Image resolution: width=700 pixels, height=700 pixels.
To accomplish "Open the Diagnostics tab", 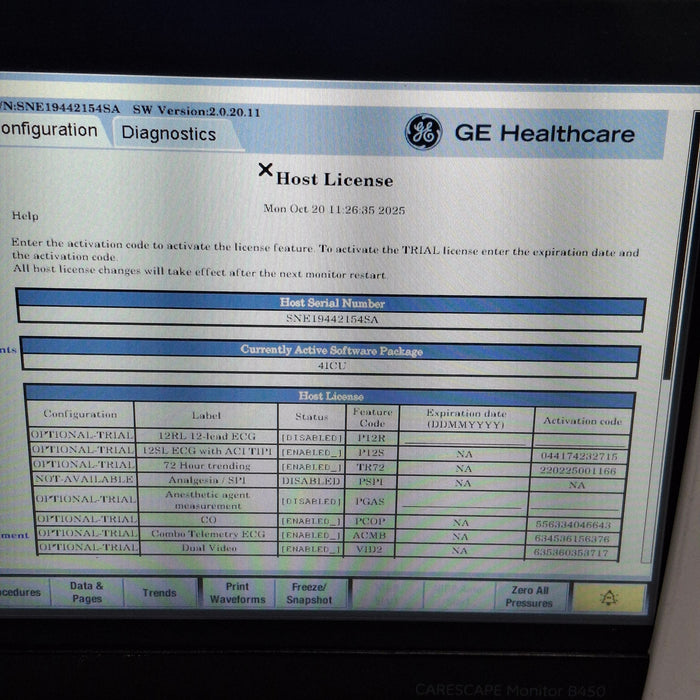I will point(169,133).
